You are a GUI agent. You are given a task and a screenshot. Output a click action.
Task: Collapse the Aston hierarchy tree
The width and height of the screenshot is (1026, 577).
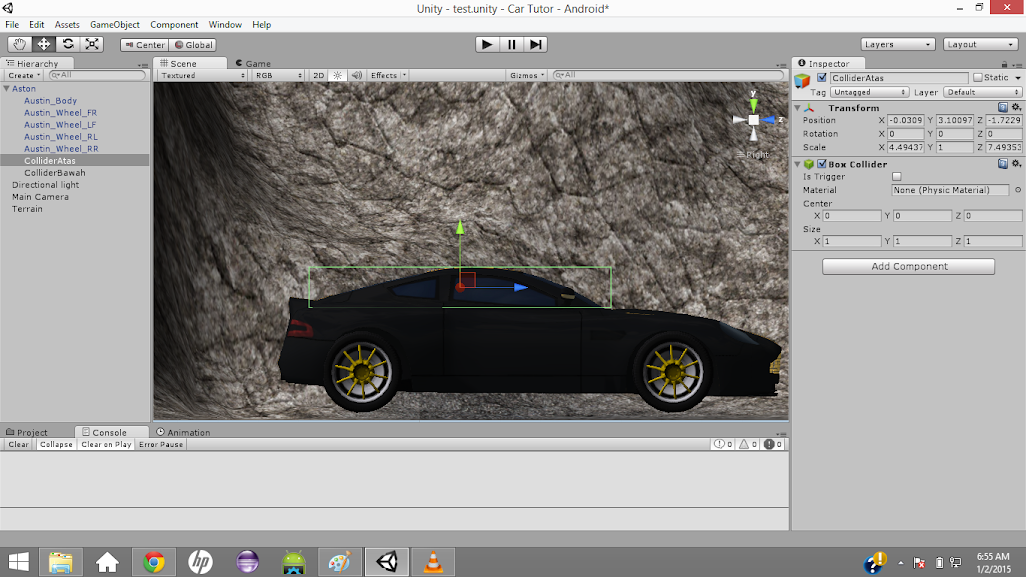click(x=7, y=89)
